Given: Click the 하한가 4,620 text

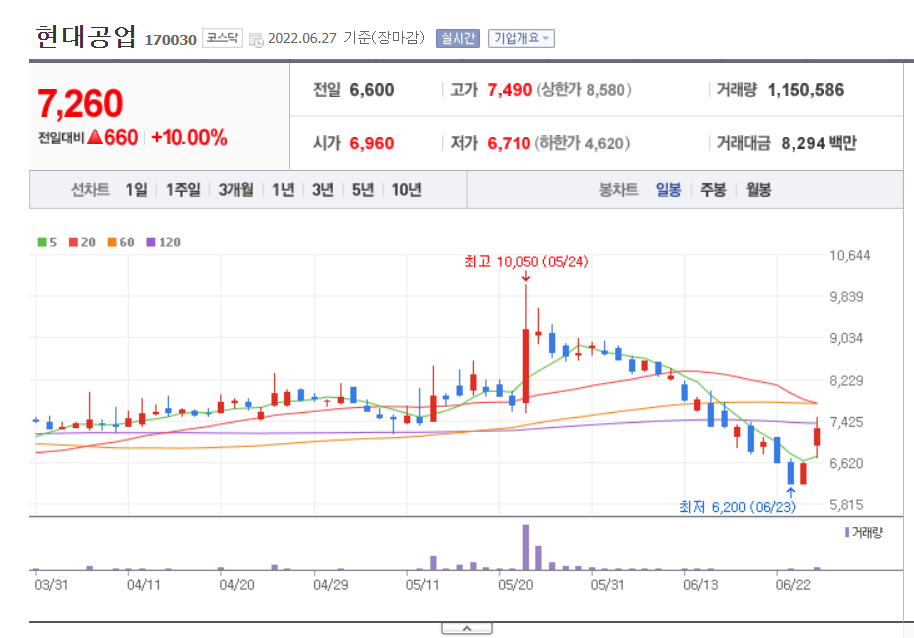Looking at the screenshot, I should (x=582, y=143).
